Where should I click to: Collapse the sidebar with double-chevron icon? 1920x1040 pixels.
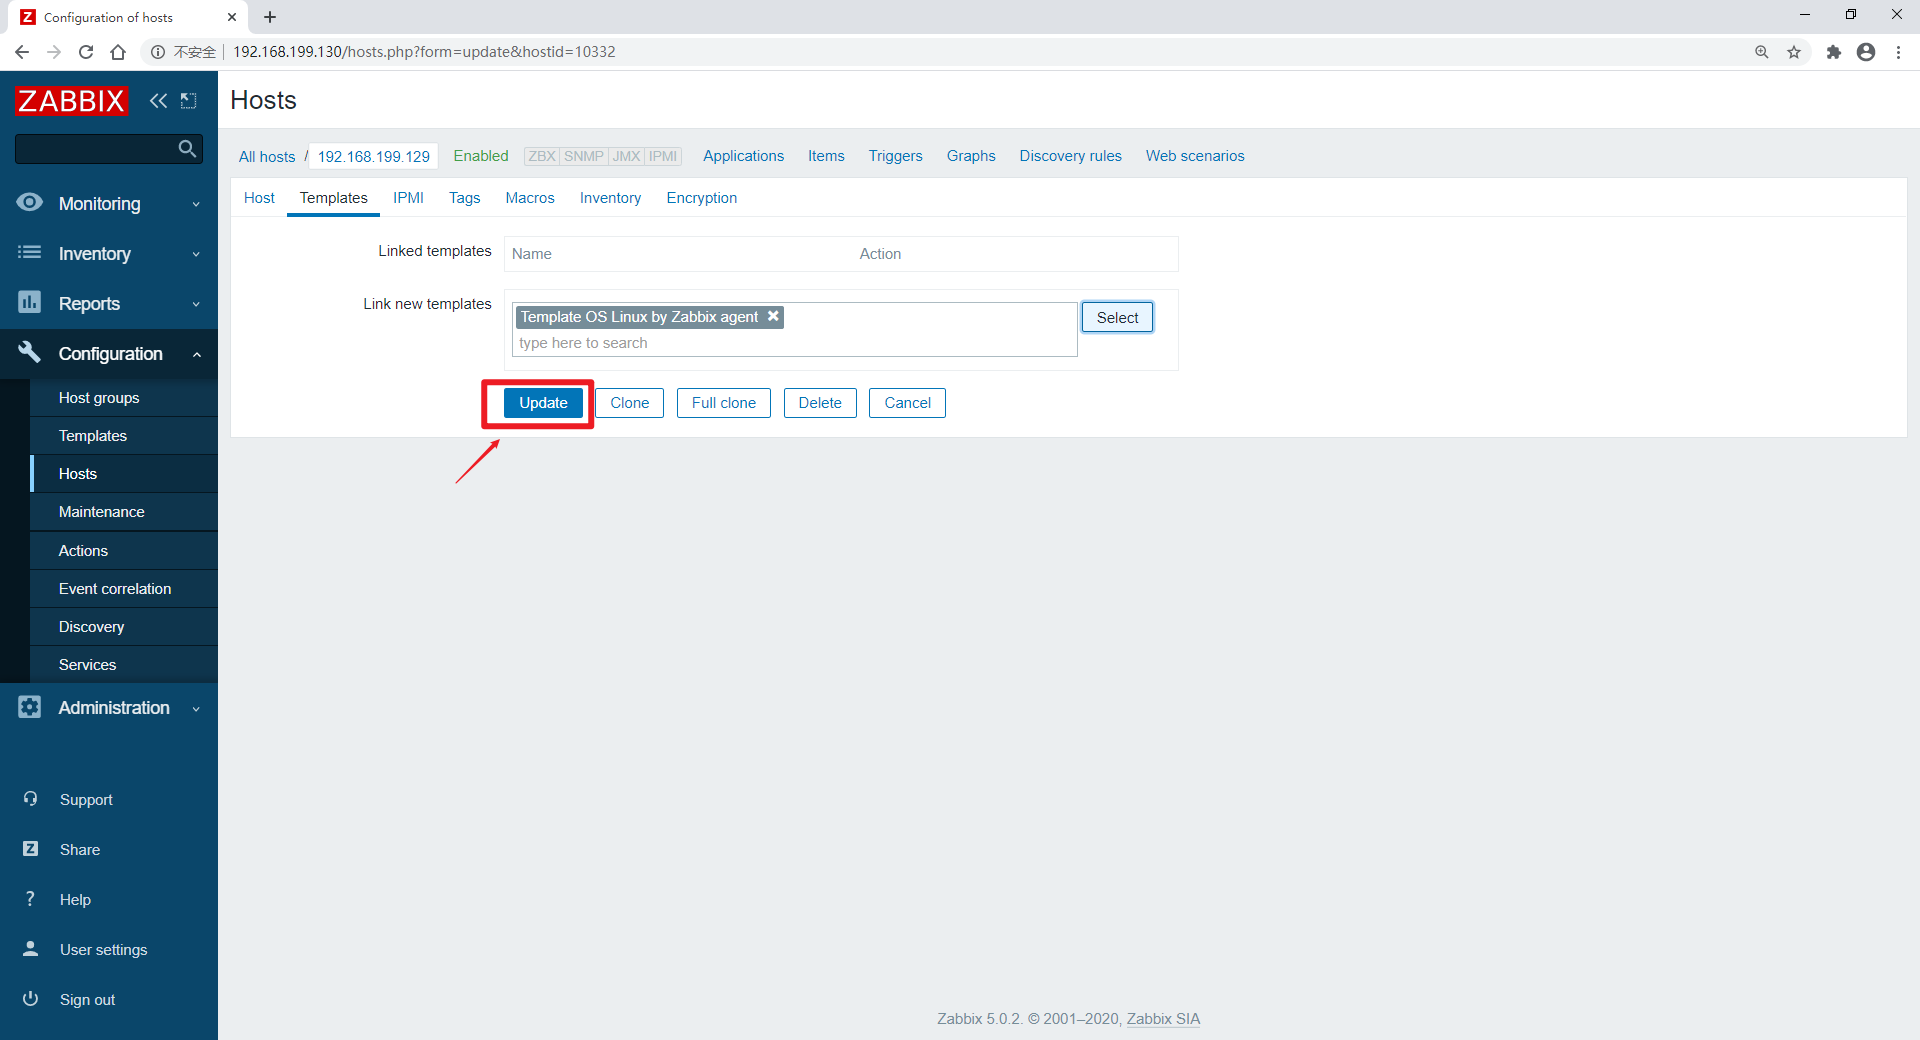coord(158,100)
